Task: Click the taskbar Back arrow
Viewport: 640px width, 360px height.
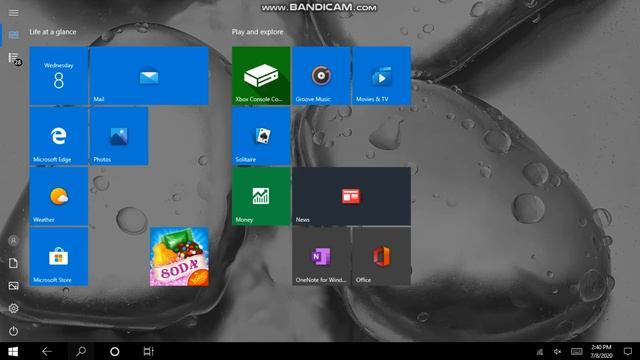Action: point(47,351)
